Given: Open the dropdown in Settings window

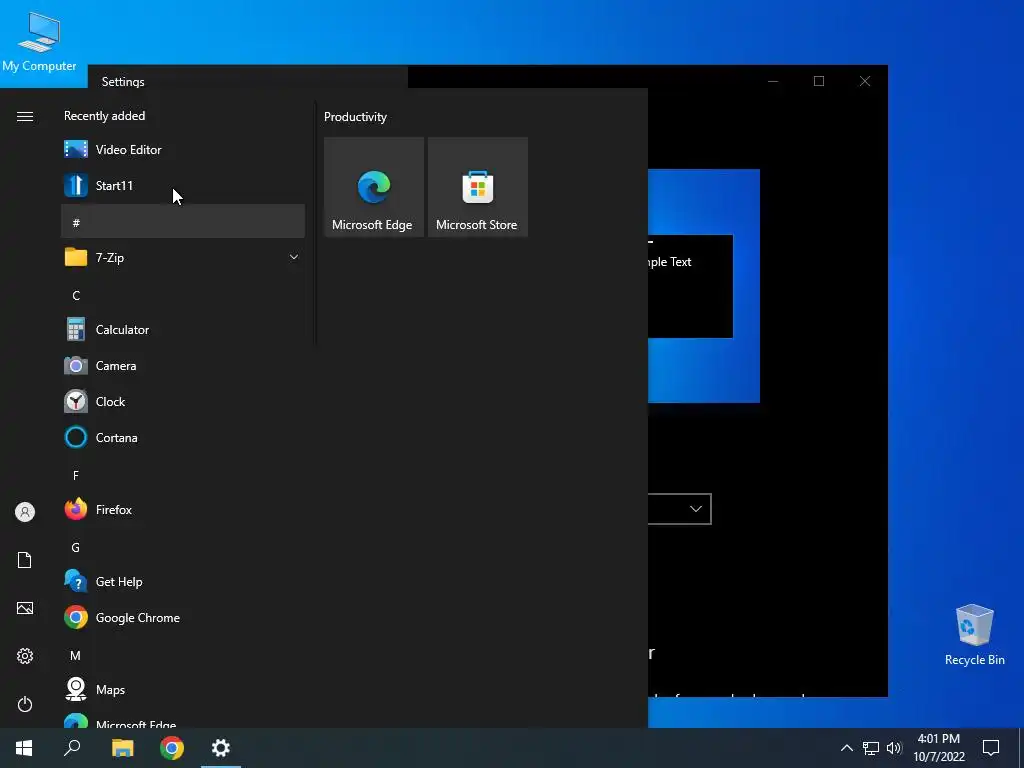Looking at the screenshot, I should point(679,509).
